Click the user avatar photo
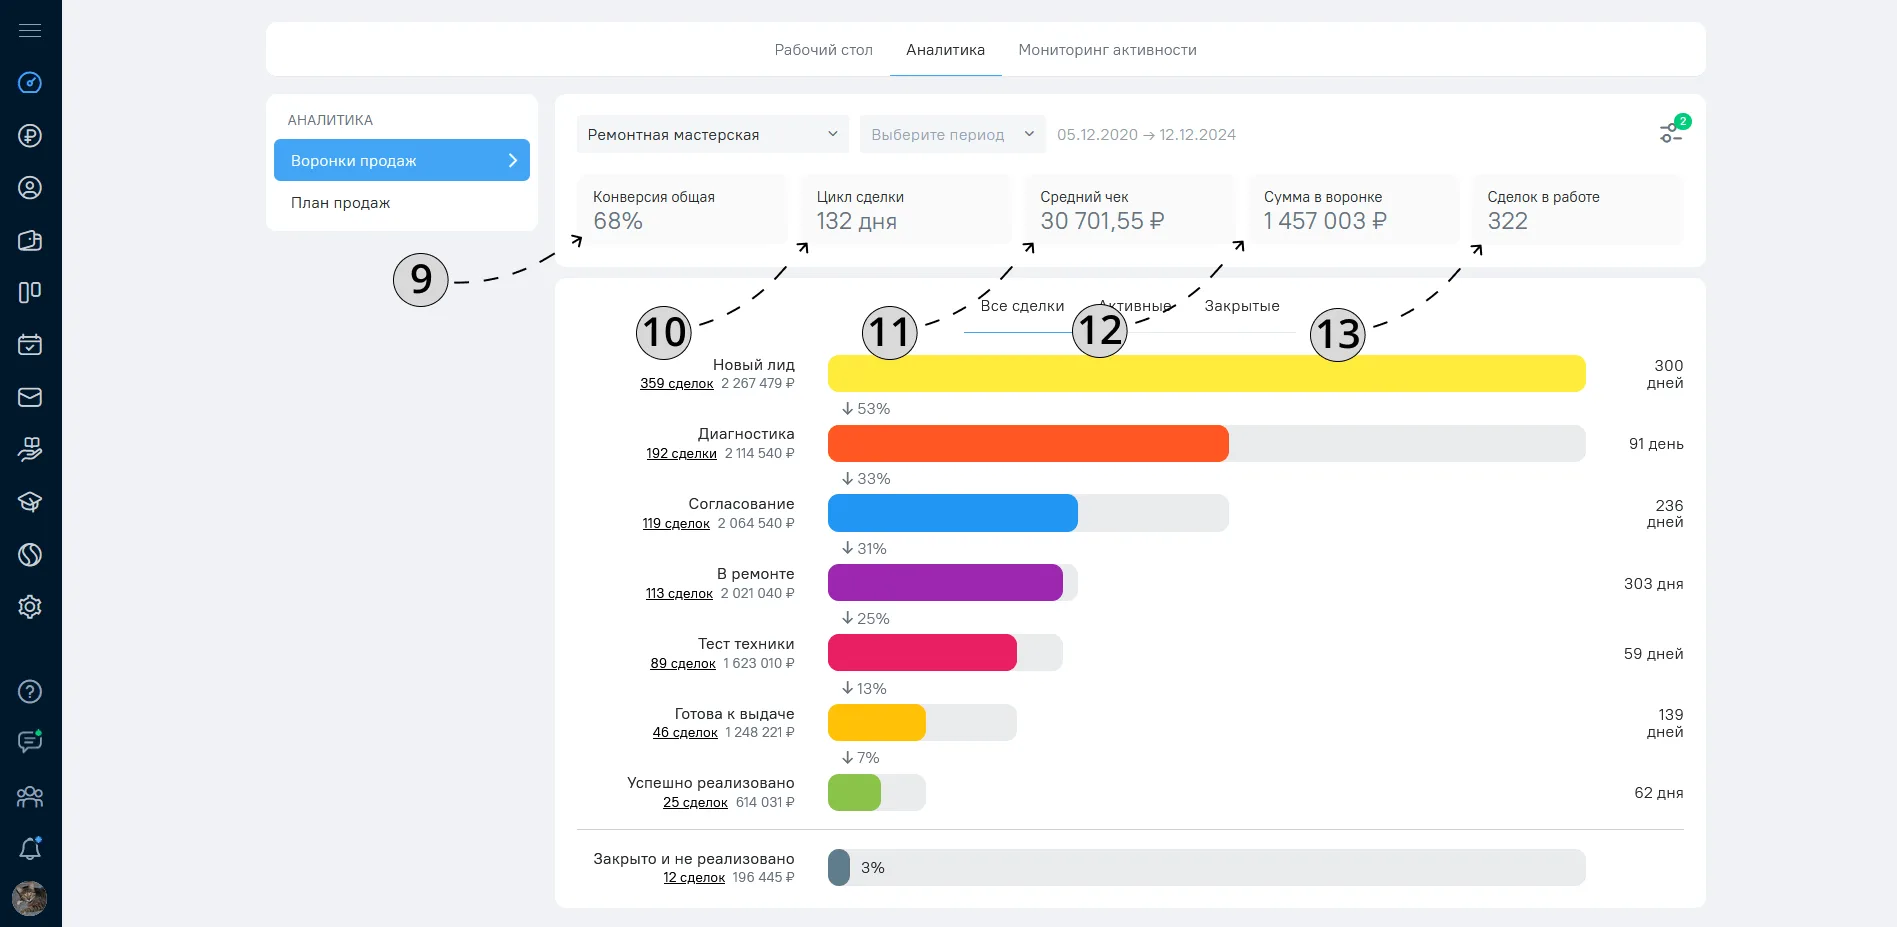The image size is (1897, 927). pos(30,898)
